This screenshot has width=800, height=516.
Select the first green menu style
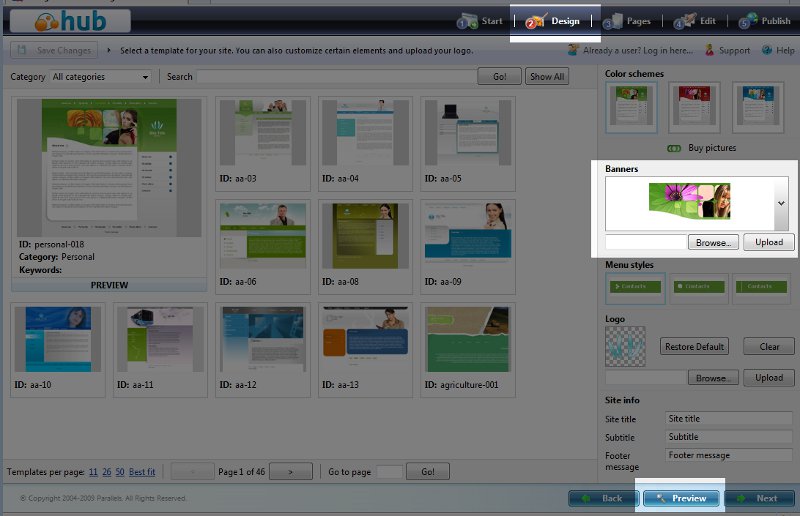[633, 287]
